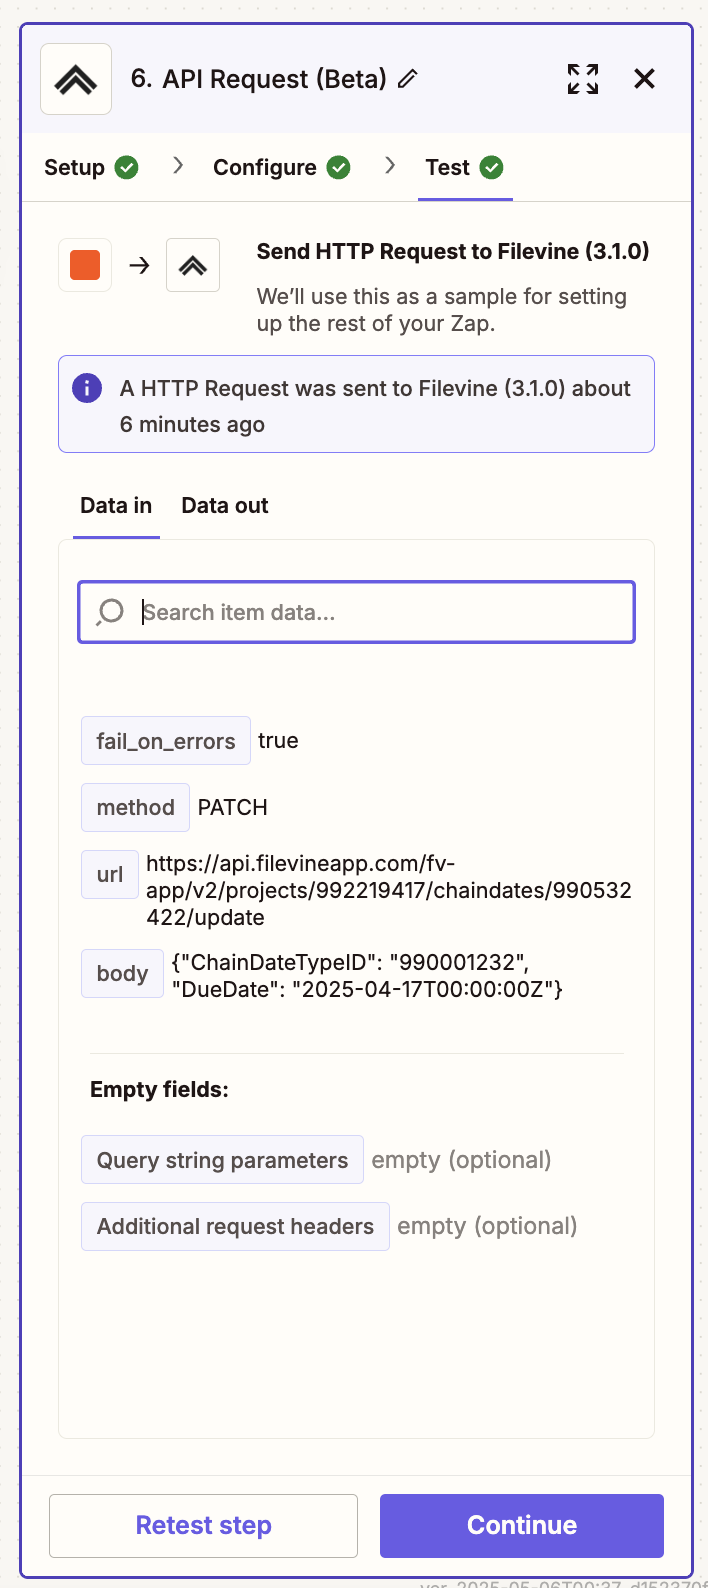Click the Query string parameters label
Viewport: 708px width, 1588px height.
[x=222, y=1160]
